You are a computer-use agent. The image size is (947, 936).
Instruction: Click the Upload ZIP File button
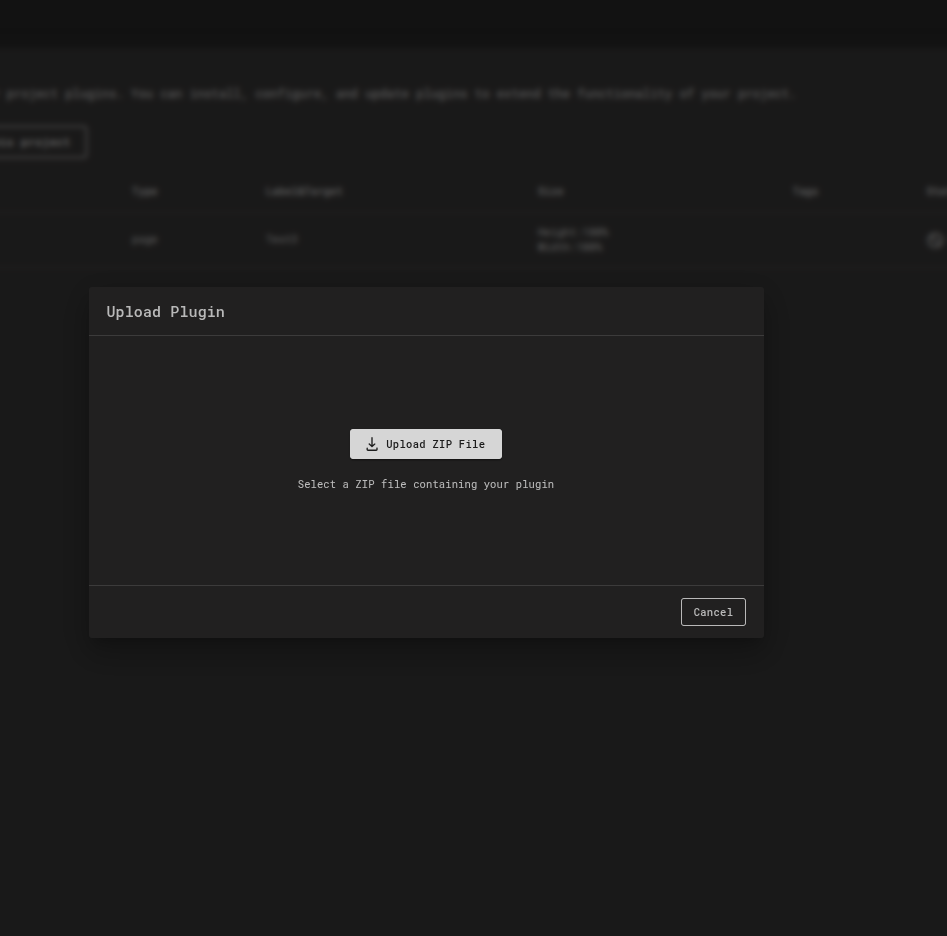pos(425,443)
